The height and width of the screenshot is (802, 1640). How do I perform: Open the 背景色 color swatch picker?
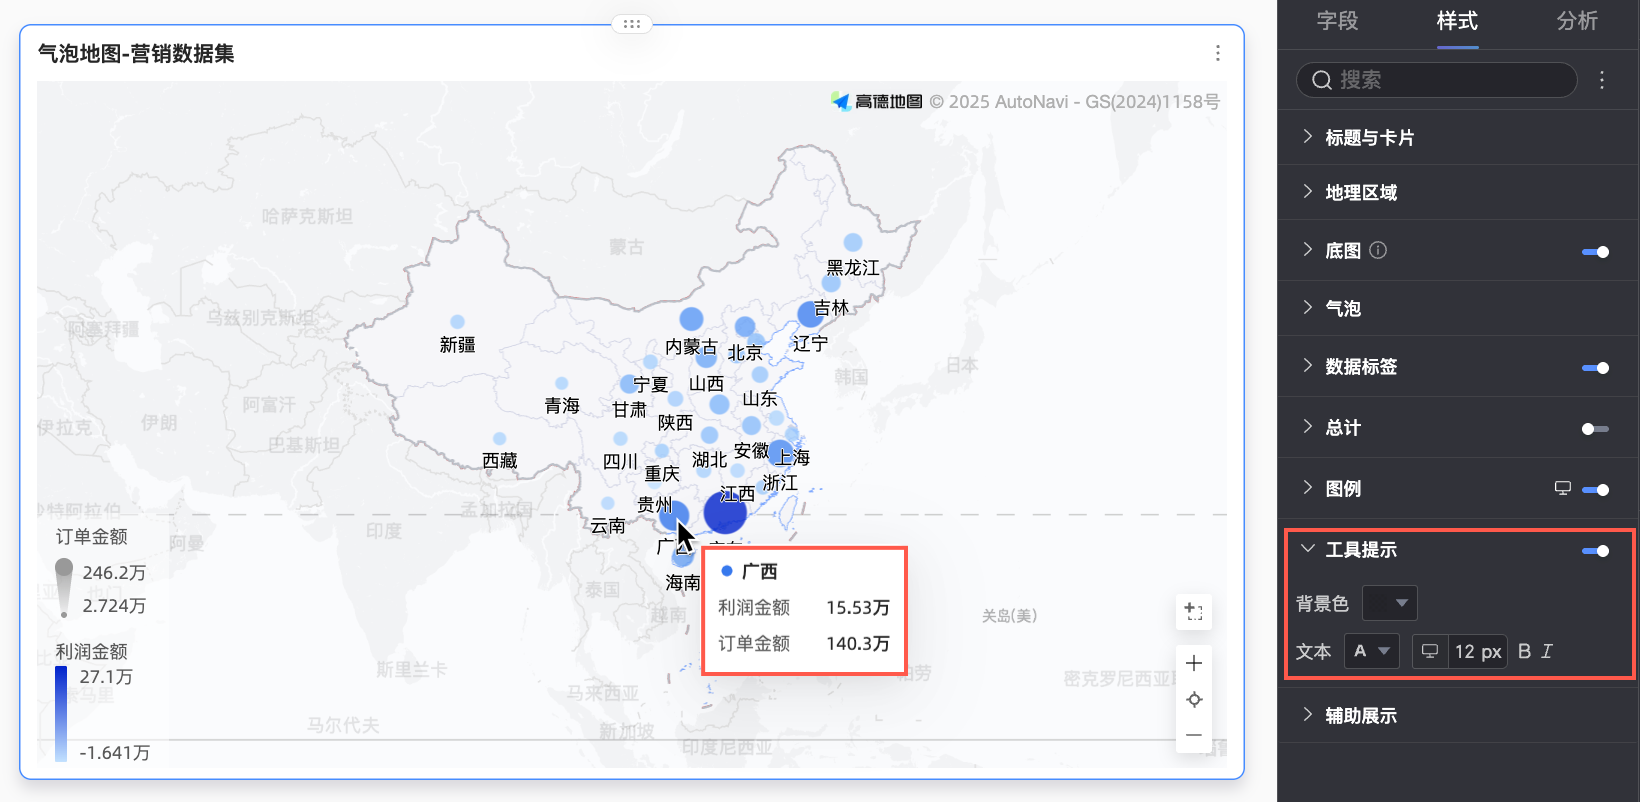click(x=1390, y=603)
